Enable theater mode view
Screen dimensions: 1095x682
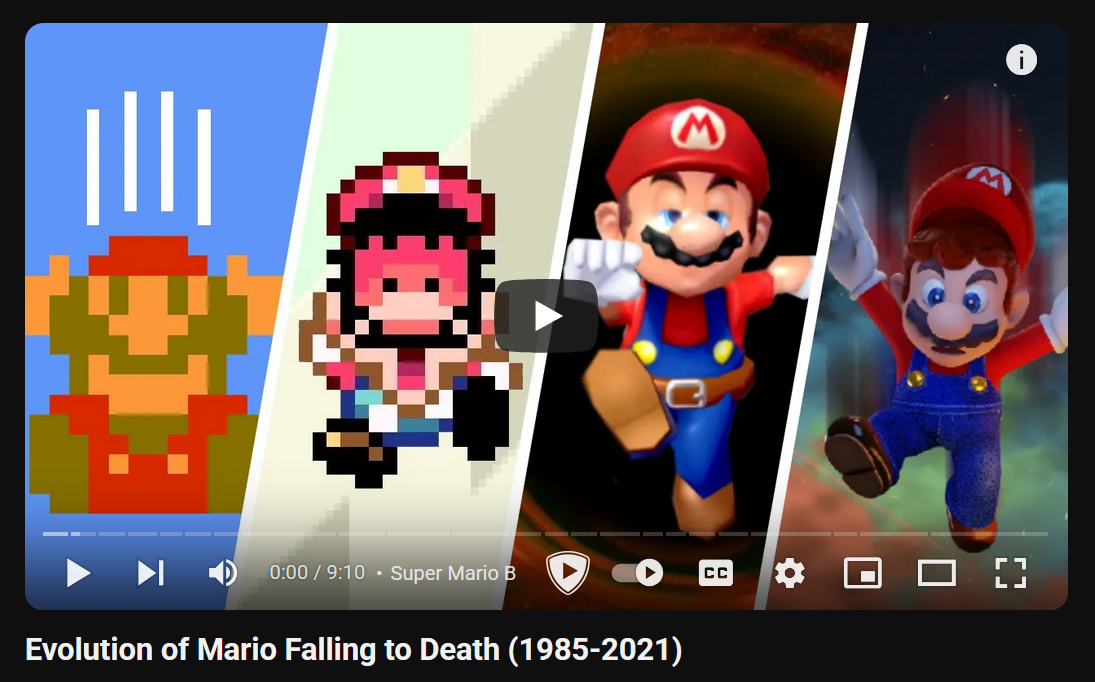point(936,573)
